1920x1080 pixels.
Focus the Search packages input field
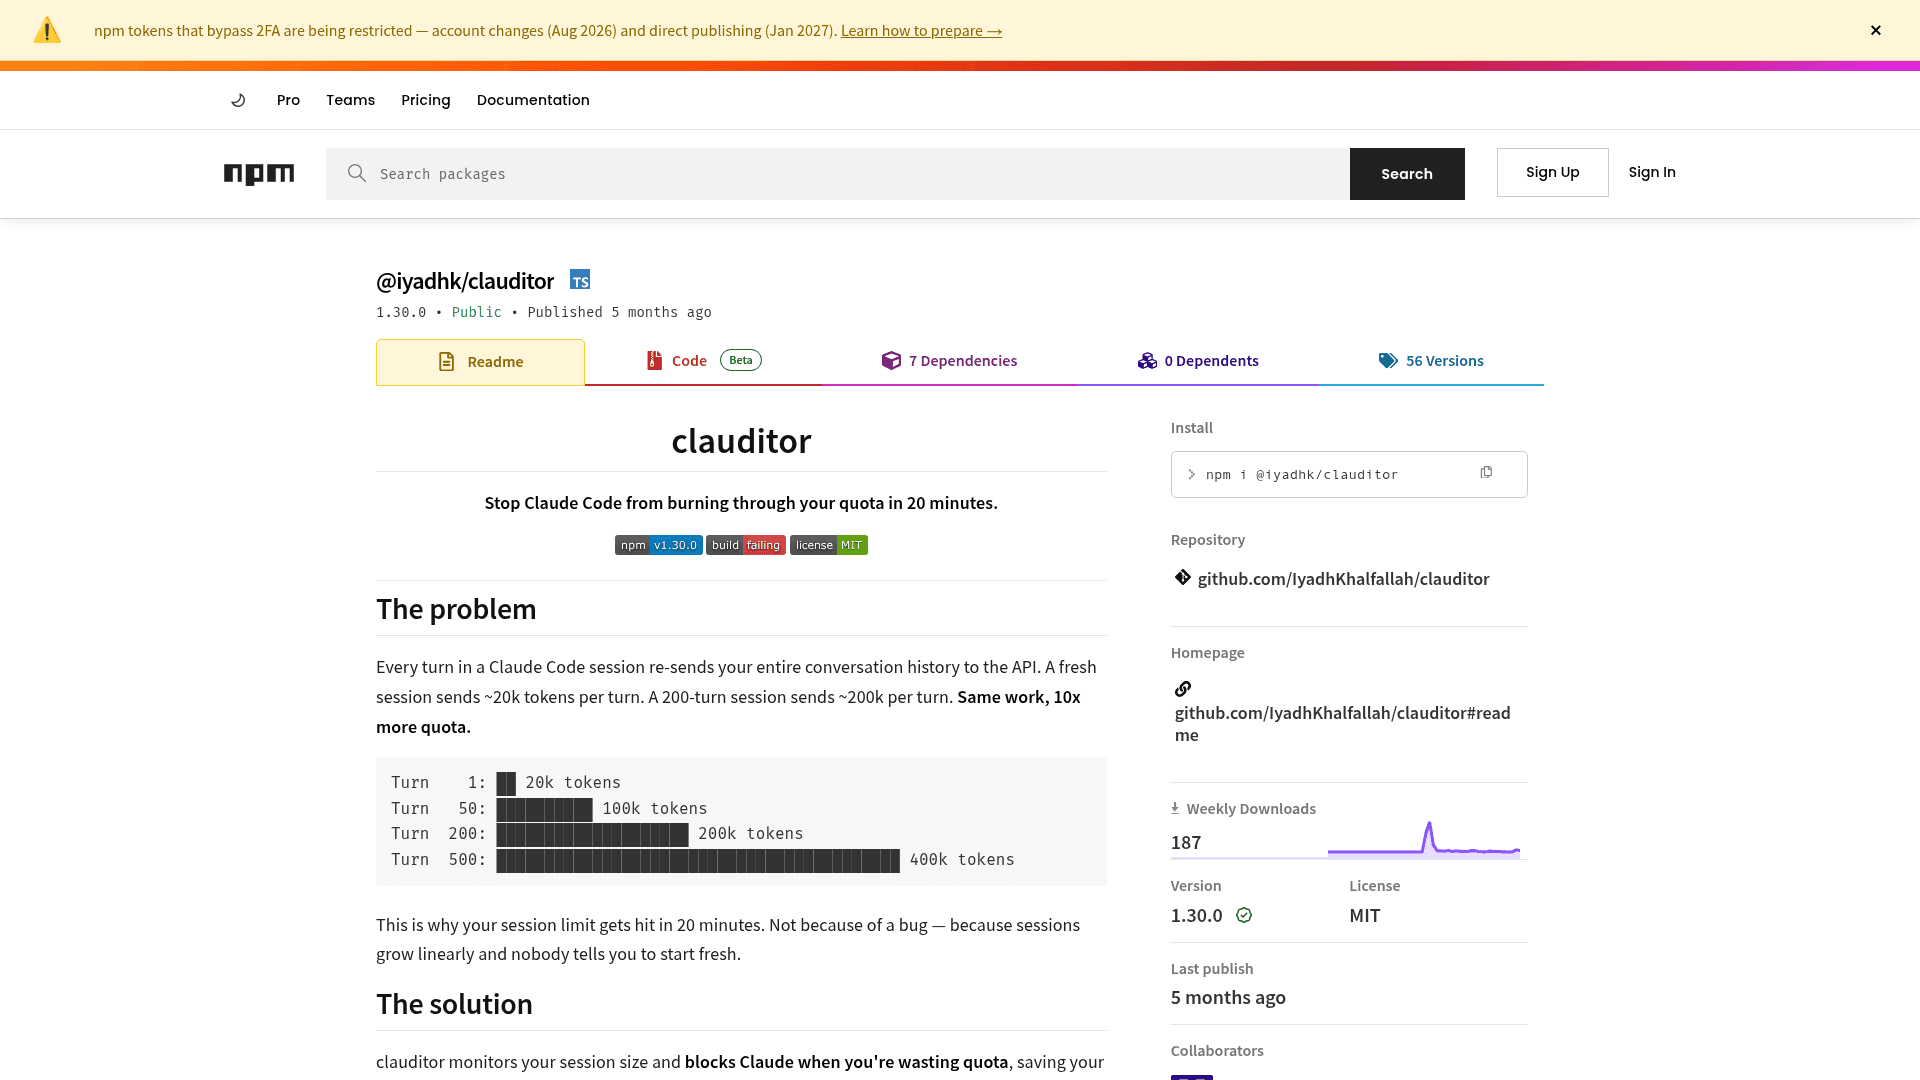[x=838, y=174]
